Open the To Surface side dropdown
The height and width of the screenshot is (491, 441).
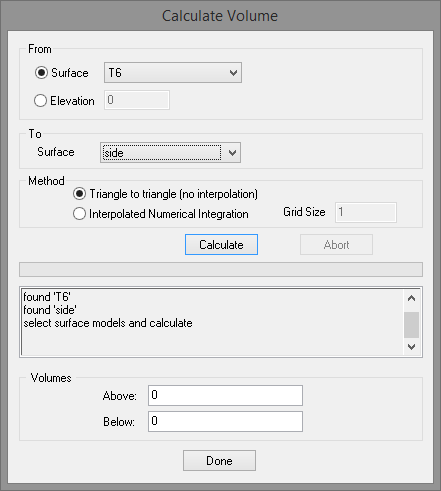[170, 153]
